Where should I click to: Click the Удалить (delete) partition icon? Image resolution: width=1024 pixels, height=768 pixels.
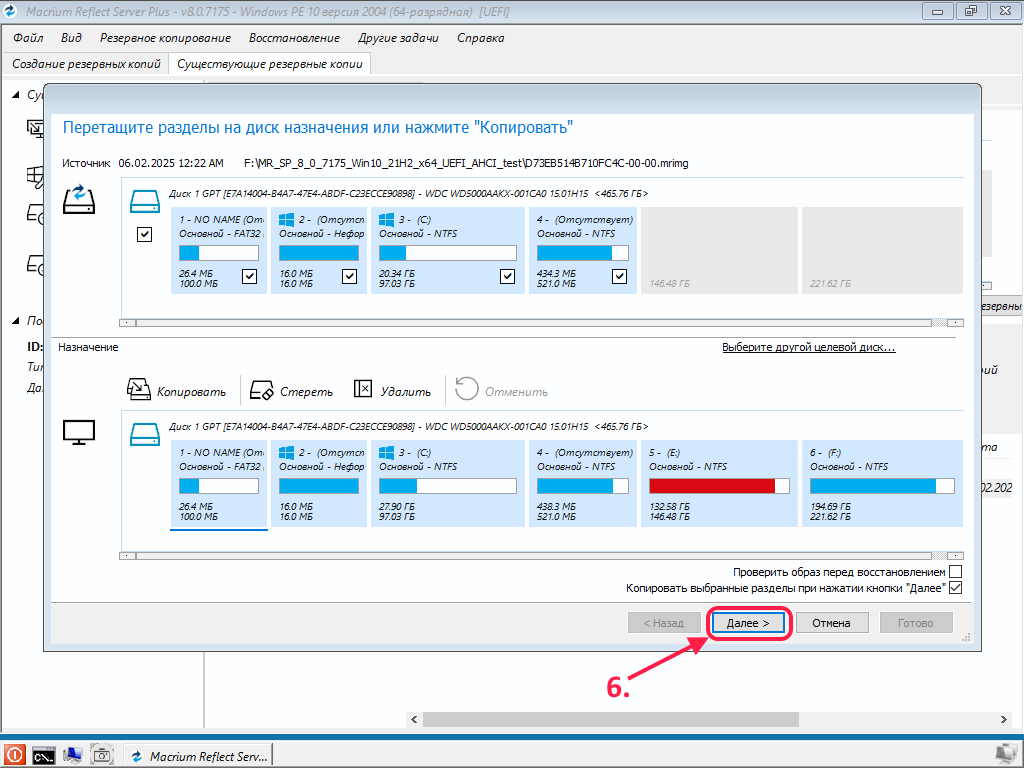tap(363, 391)
